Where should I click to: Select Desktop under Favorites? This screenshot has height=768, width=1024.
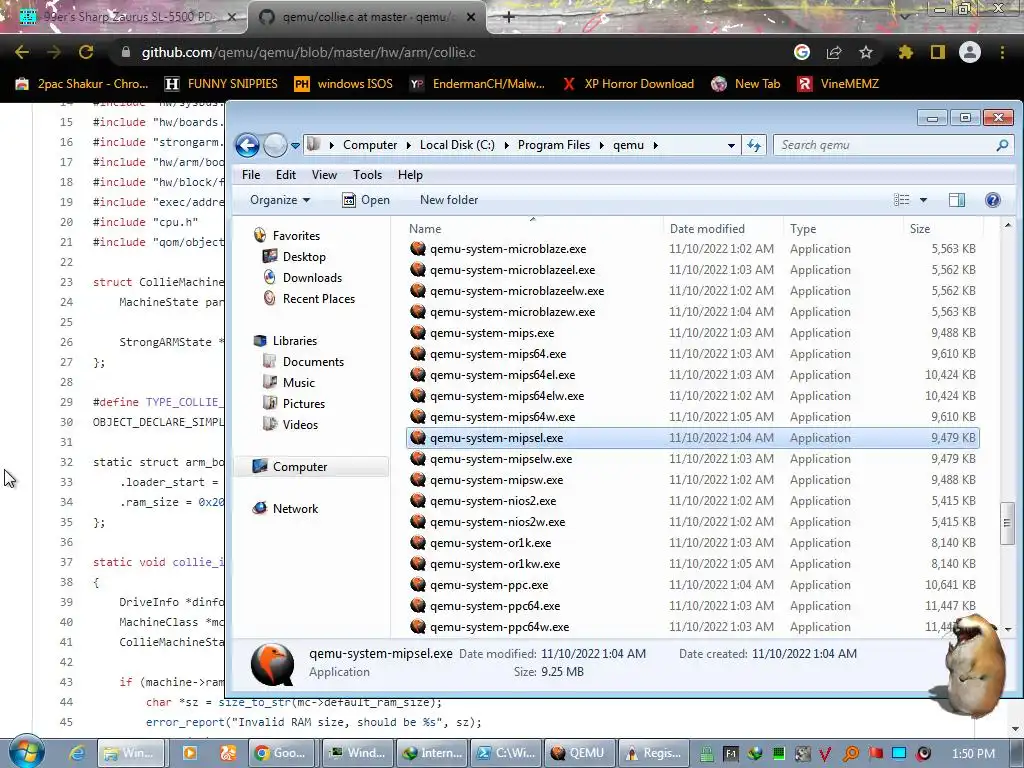pos(304,257)
